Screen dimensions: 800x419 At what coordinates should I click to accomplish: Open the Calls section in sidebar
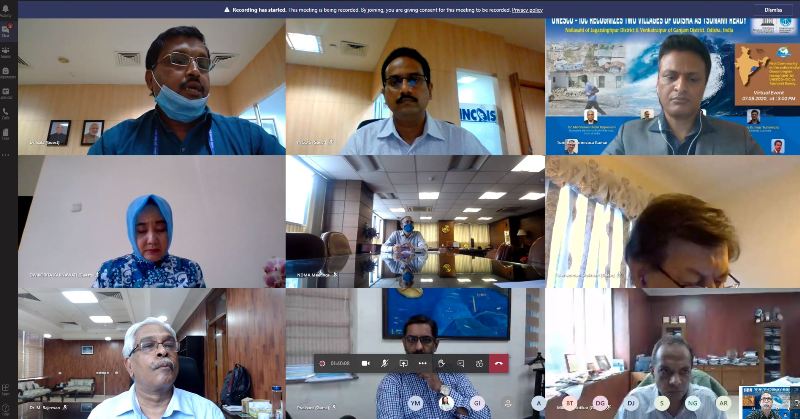(x=6, y=113)
